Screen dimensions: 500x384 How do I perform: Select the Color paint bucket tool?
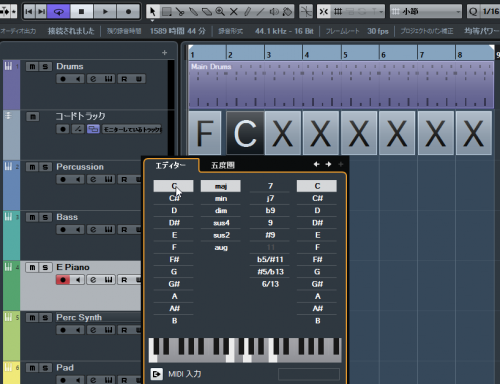[x=287, y=12]
